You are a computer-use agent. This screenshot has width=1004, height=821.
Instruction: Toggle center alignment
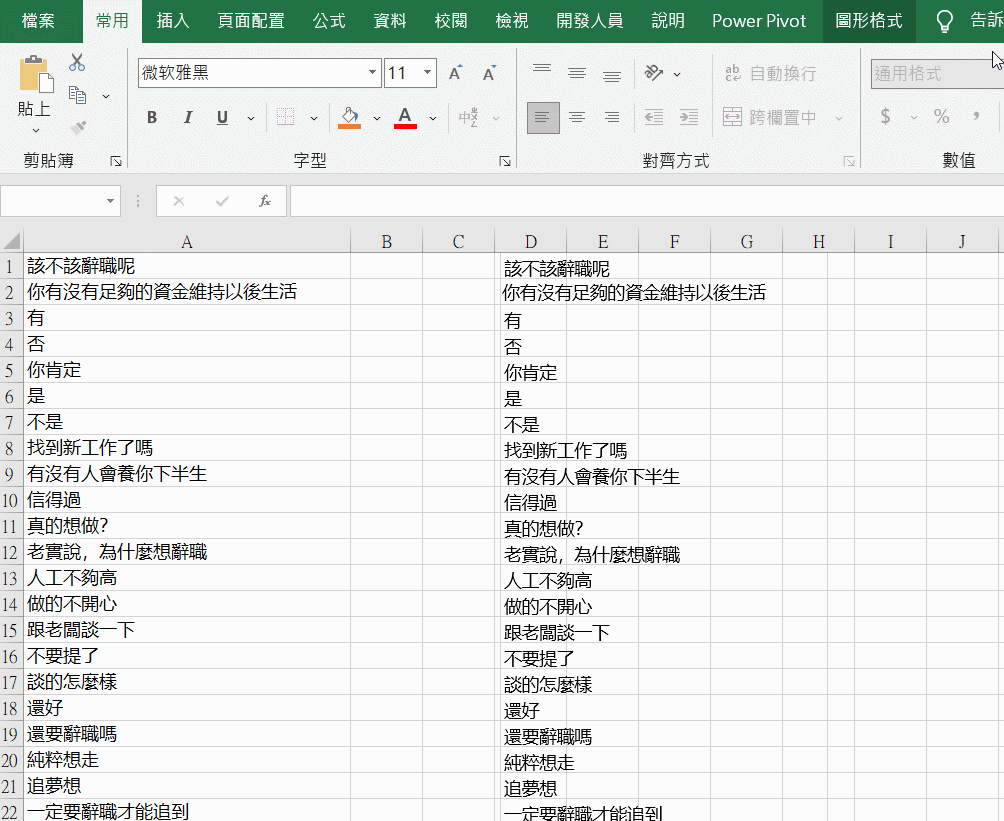(577, 117)
